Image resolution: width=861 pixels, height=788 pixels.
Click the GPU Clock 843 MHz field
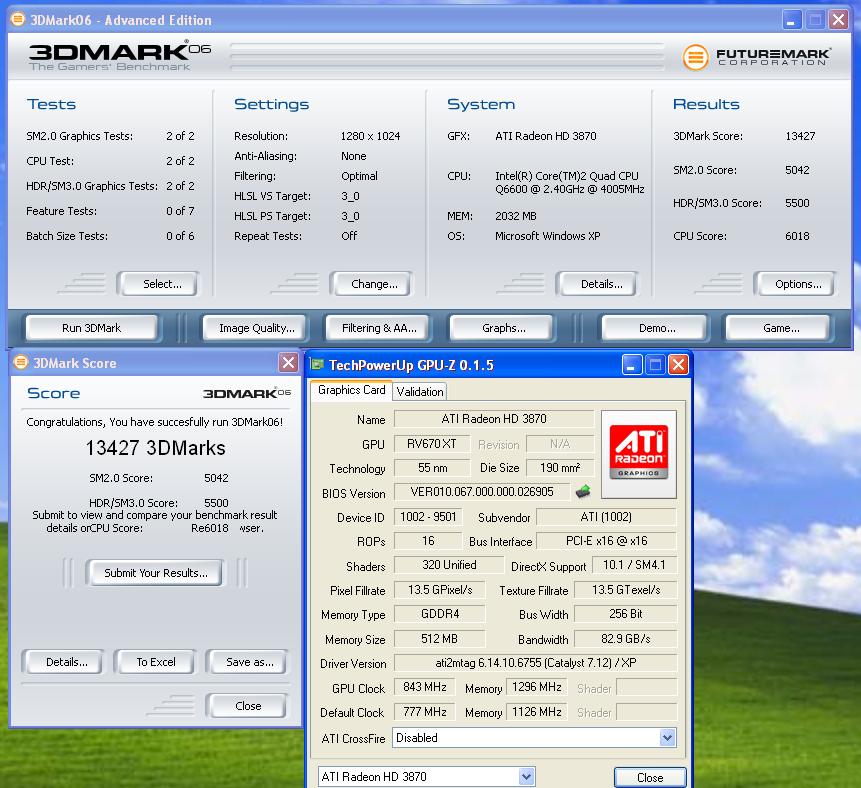pos(424,687)
